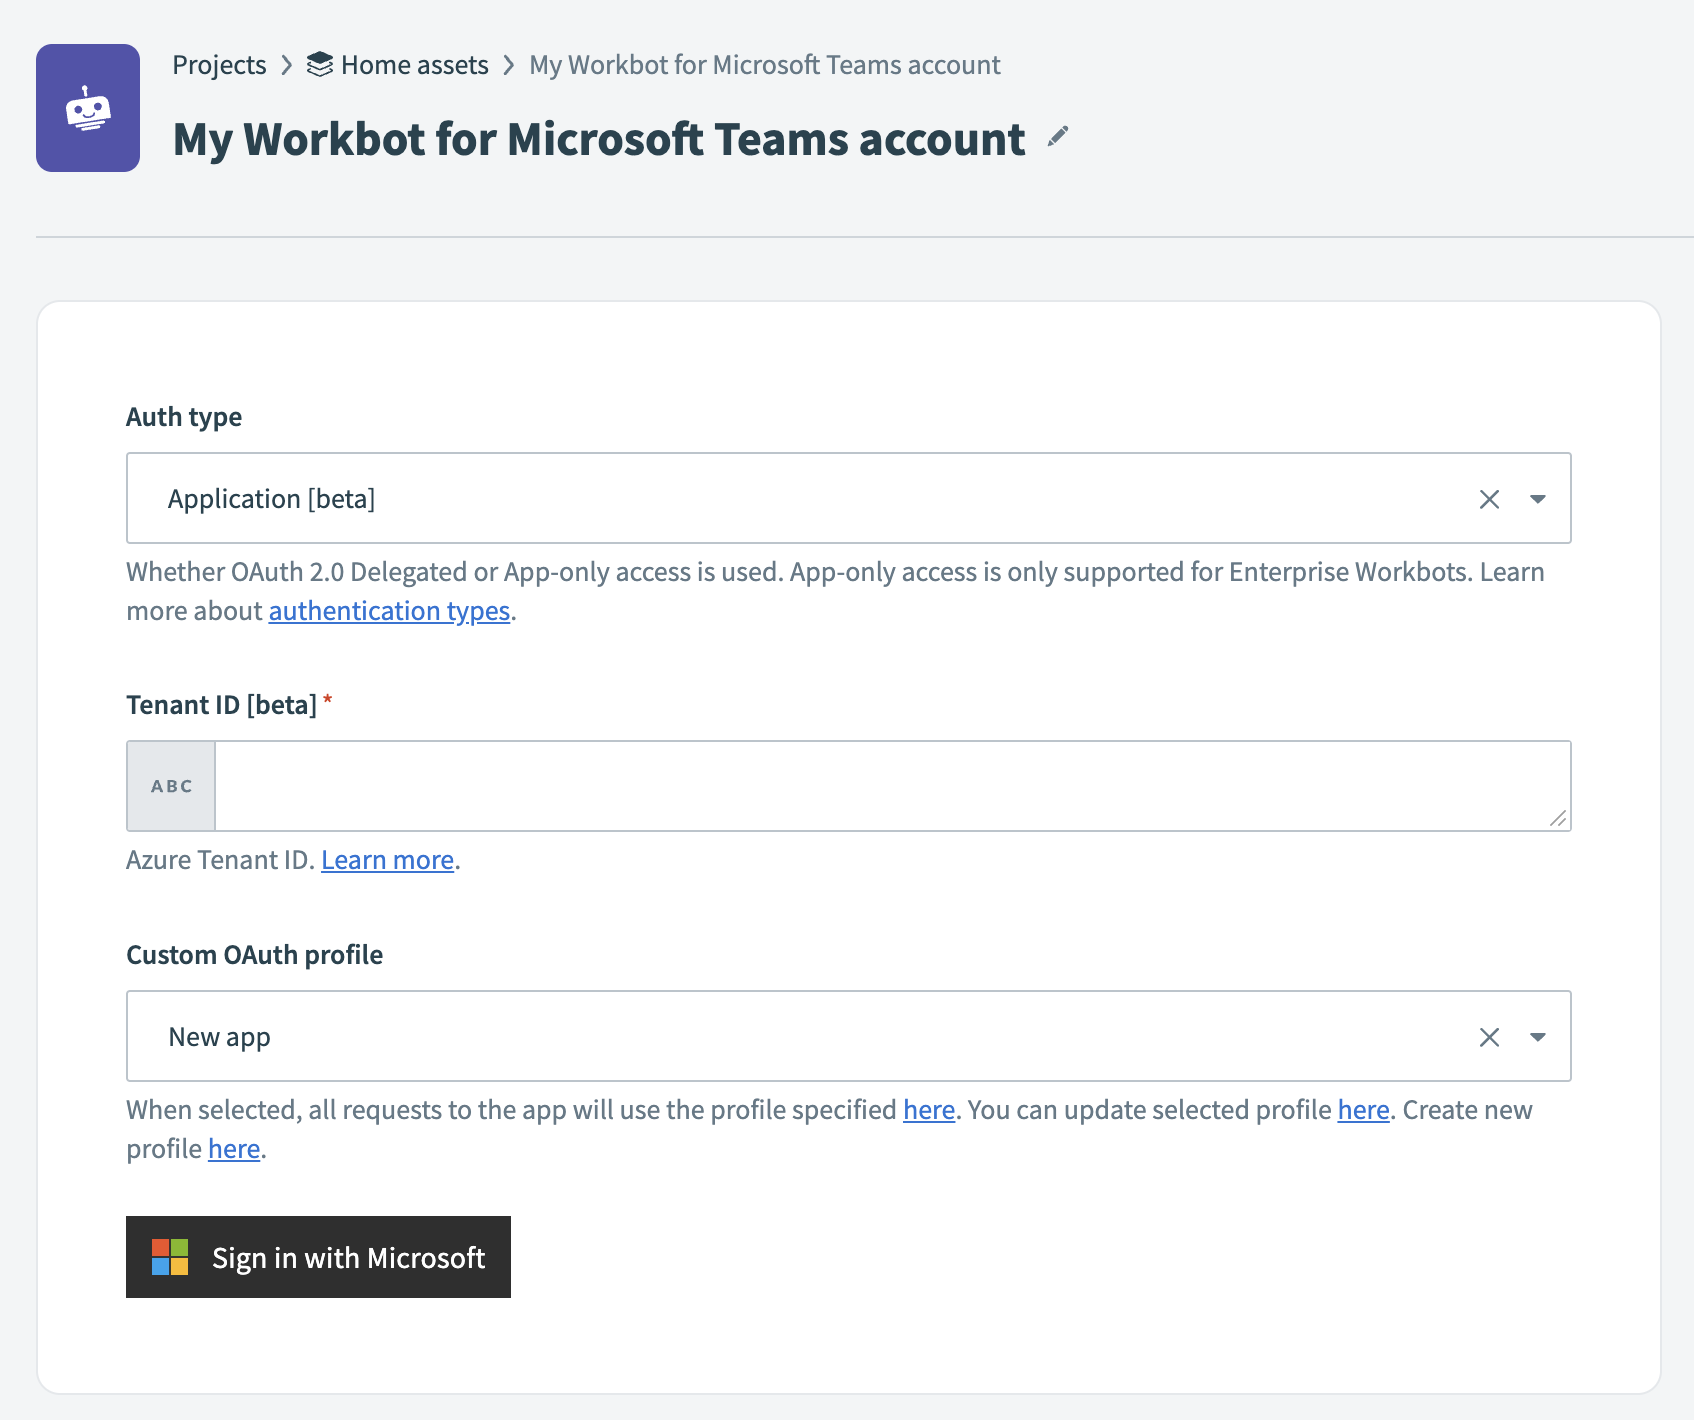The height and width of the screenshot is (1420, 1694).
Task: Open the Azure Tenant ID Learn more link
Action: pos(387,860)
